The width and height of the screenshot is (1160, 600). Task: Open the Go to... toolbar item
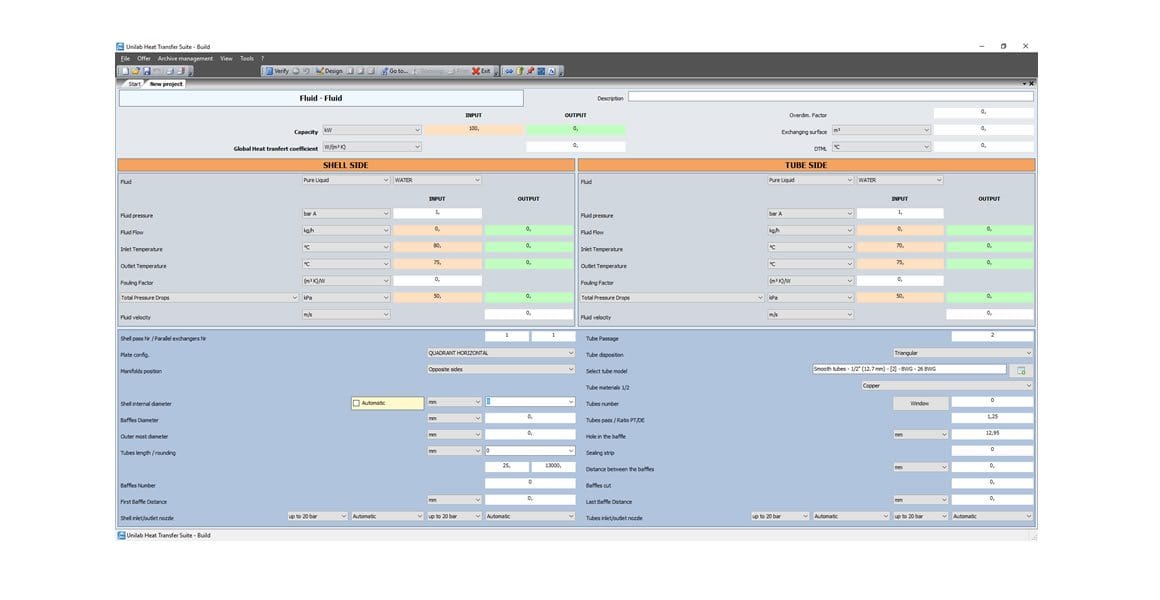[394, 71]
